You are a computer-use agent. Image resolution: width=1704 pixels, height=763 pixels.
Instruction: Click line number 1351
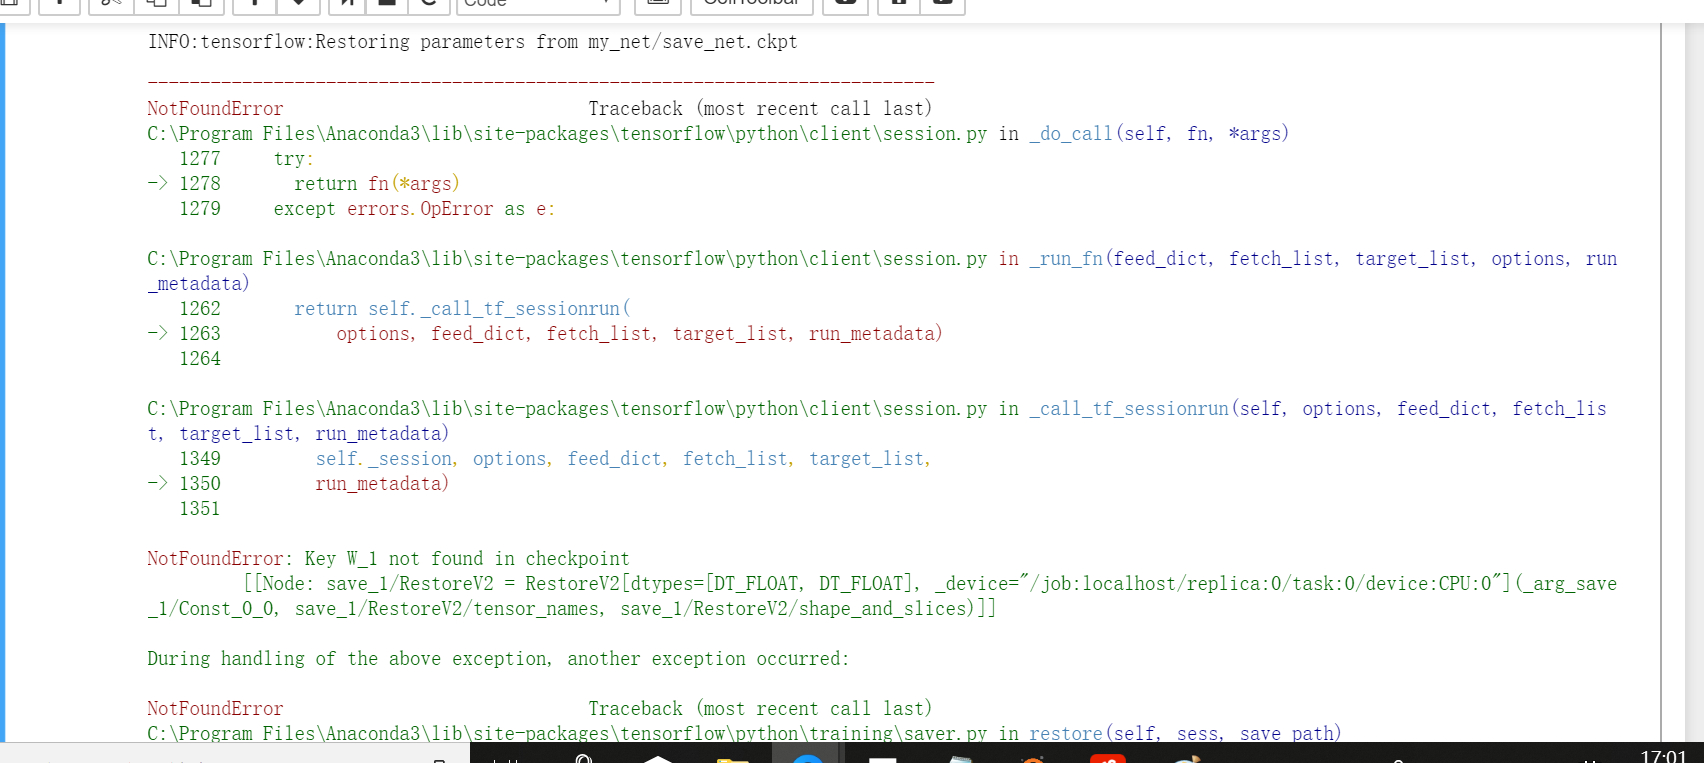[200, 509]
